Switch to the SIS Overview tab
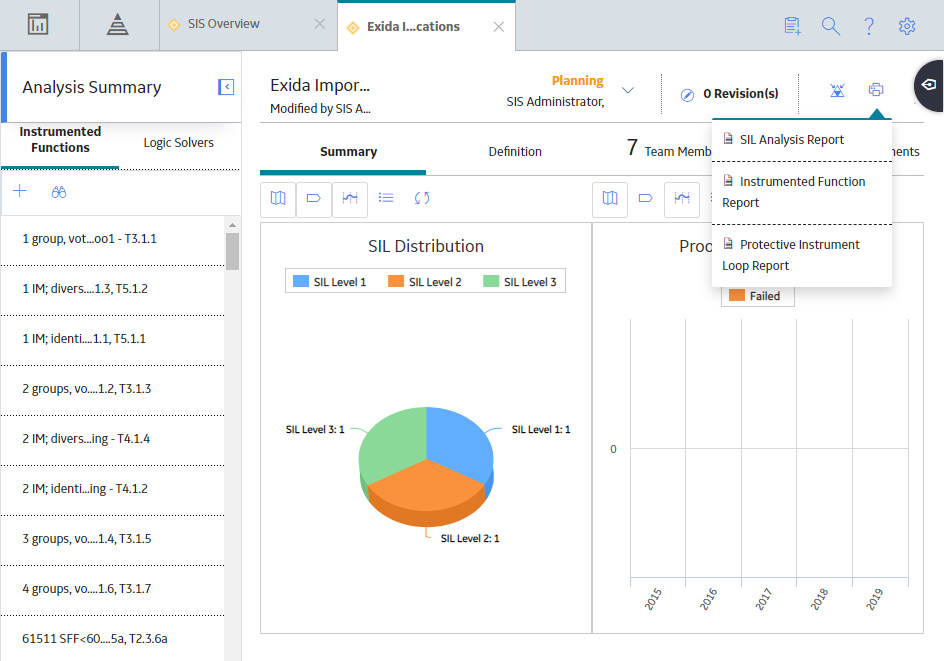This screenshot has height=661, width=944. click(x=223, y=23)
